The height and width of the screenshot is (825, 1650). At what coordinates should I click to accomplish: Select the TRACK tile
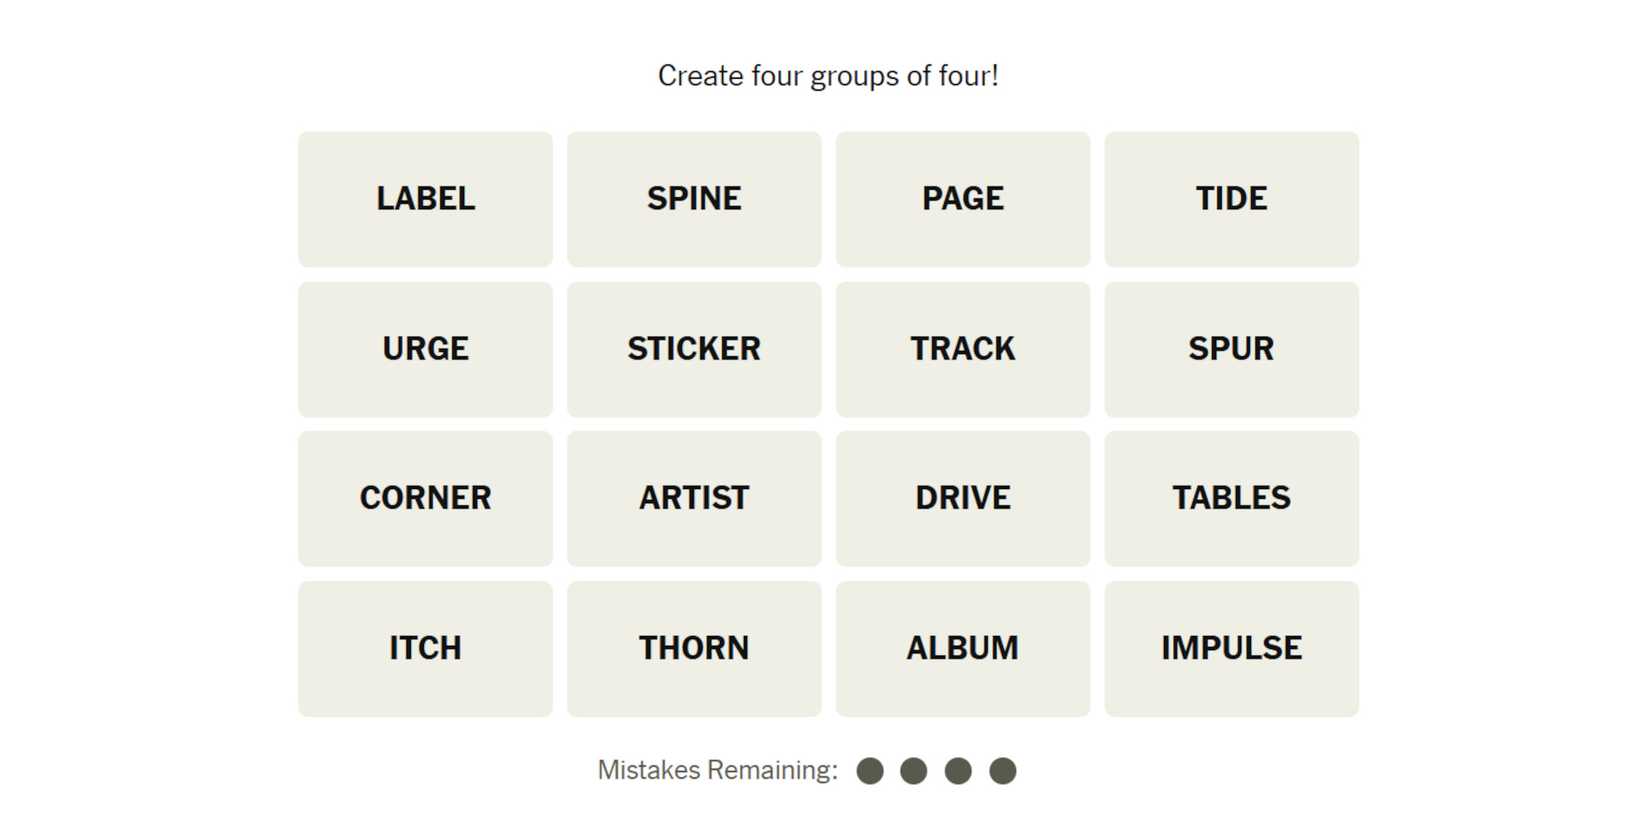pos(962,349)
